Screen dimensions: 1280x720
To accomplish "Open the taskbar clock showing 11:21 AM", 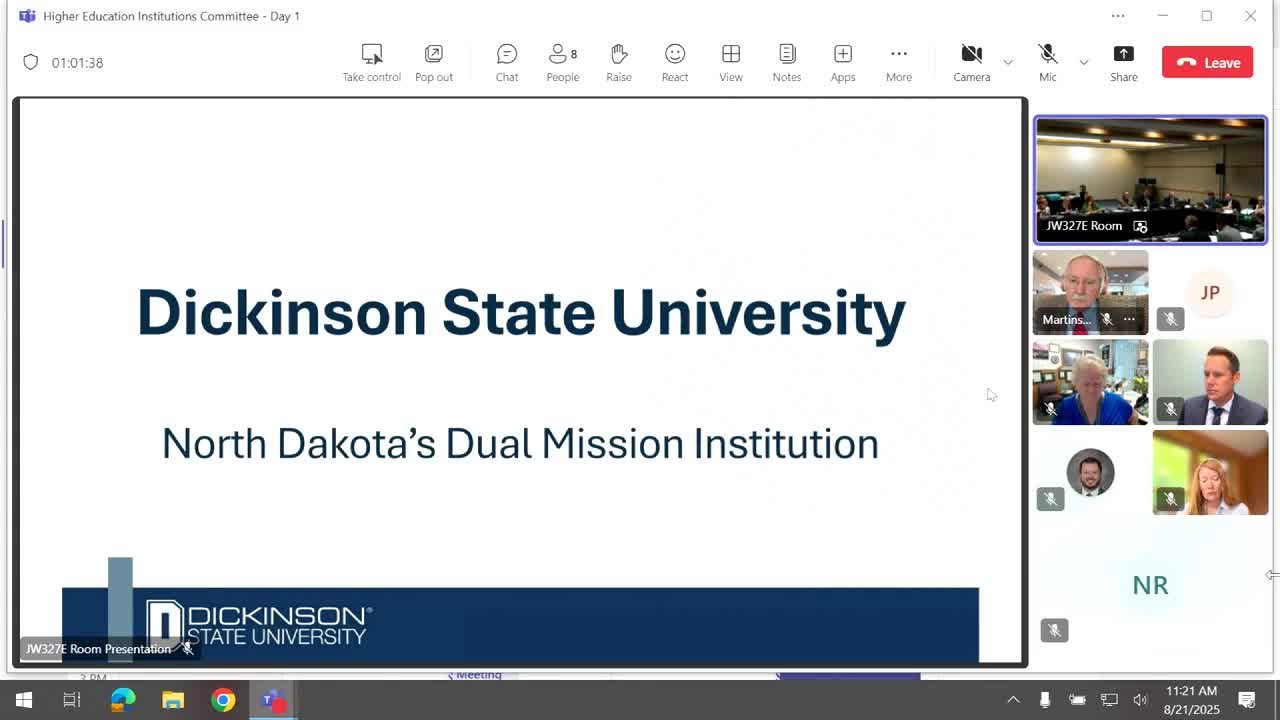I will pyautogui.click(x=1192, y=700).
